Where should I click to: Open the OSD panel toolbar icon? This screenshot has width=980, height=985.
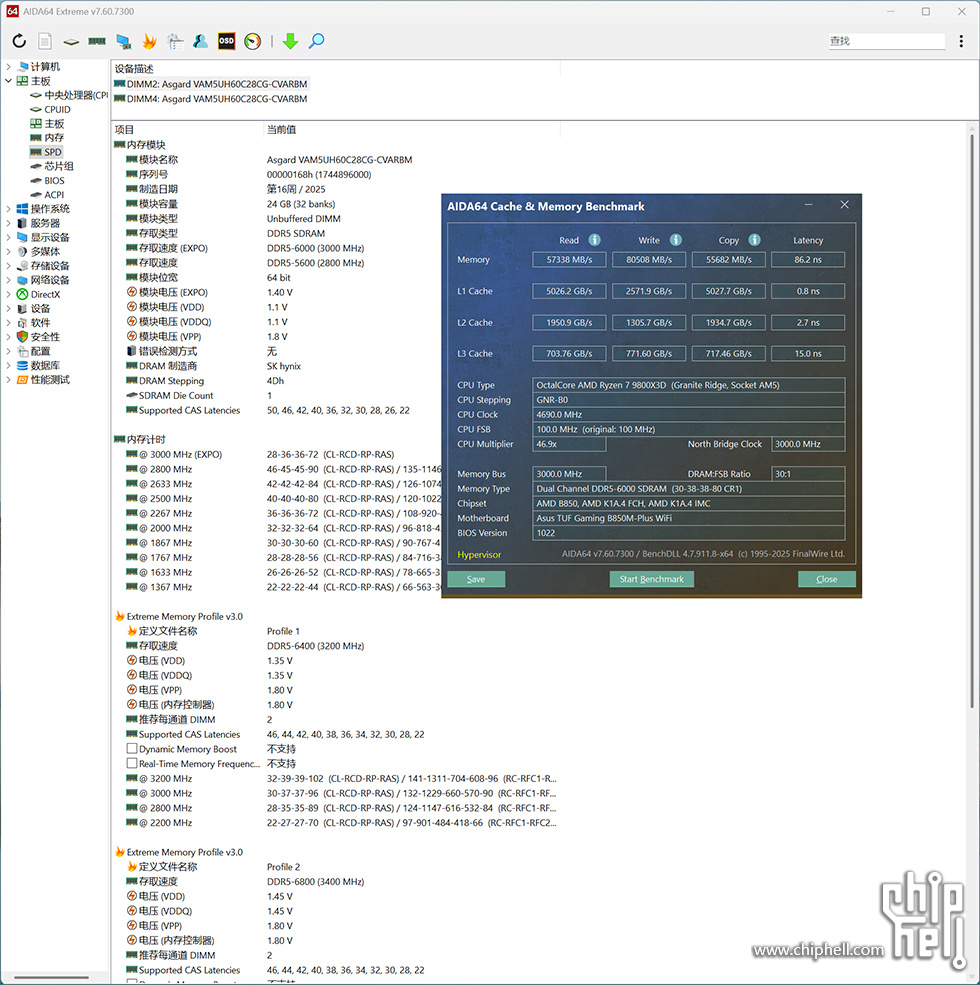click(x=226, y=41)
